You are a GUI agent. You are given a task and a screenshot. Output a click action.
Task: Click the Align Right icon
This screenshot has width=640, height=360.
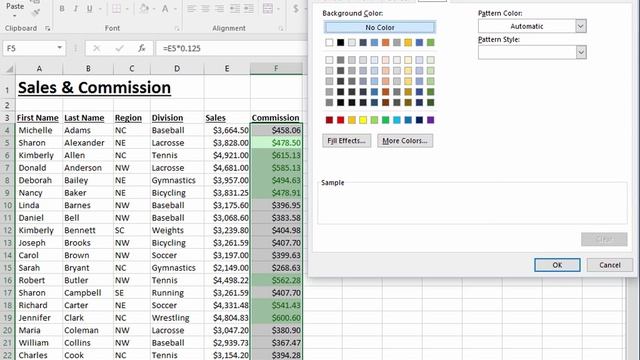[220, 9]
